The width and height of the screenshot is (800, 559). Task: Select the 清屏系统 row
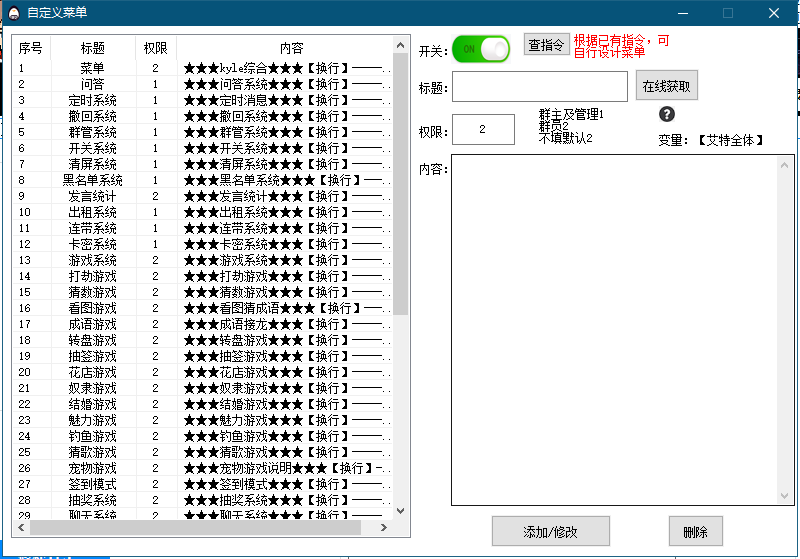[x=203, y=164]
